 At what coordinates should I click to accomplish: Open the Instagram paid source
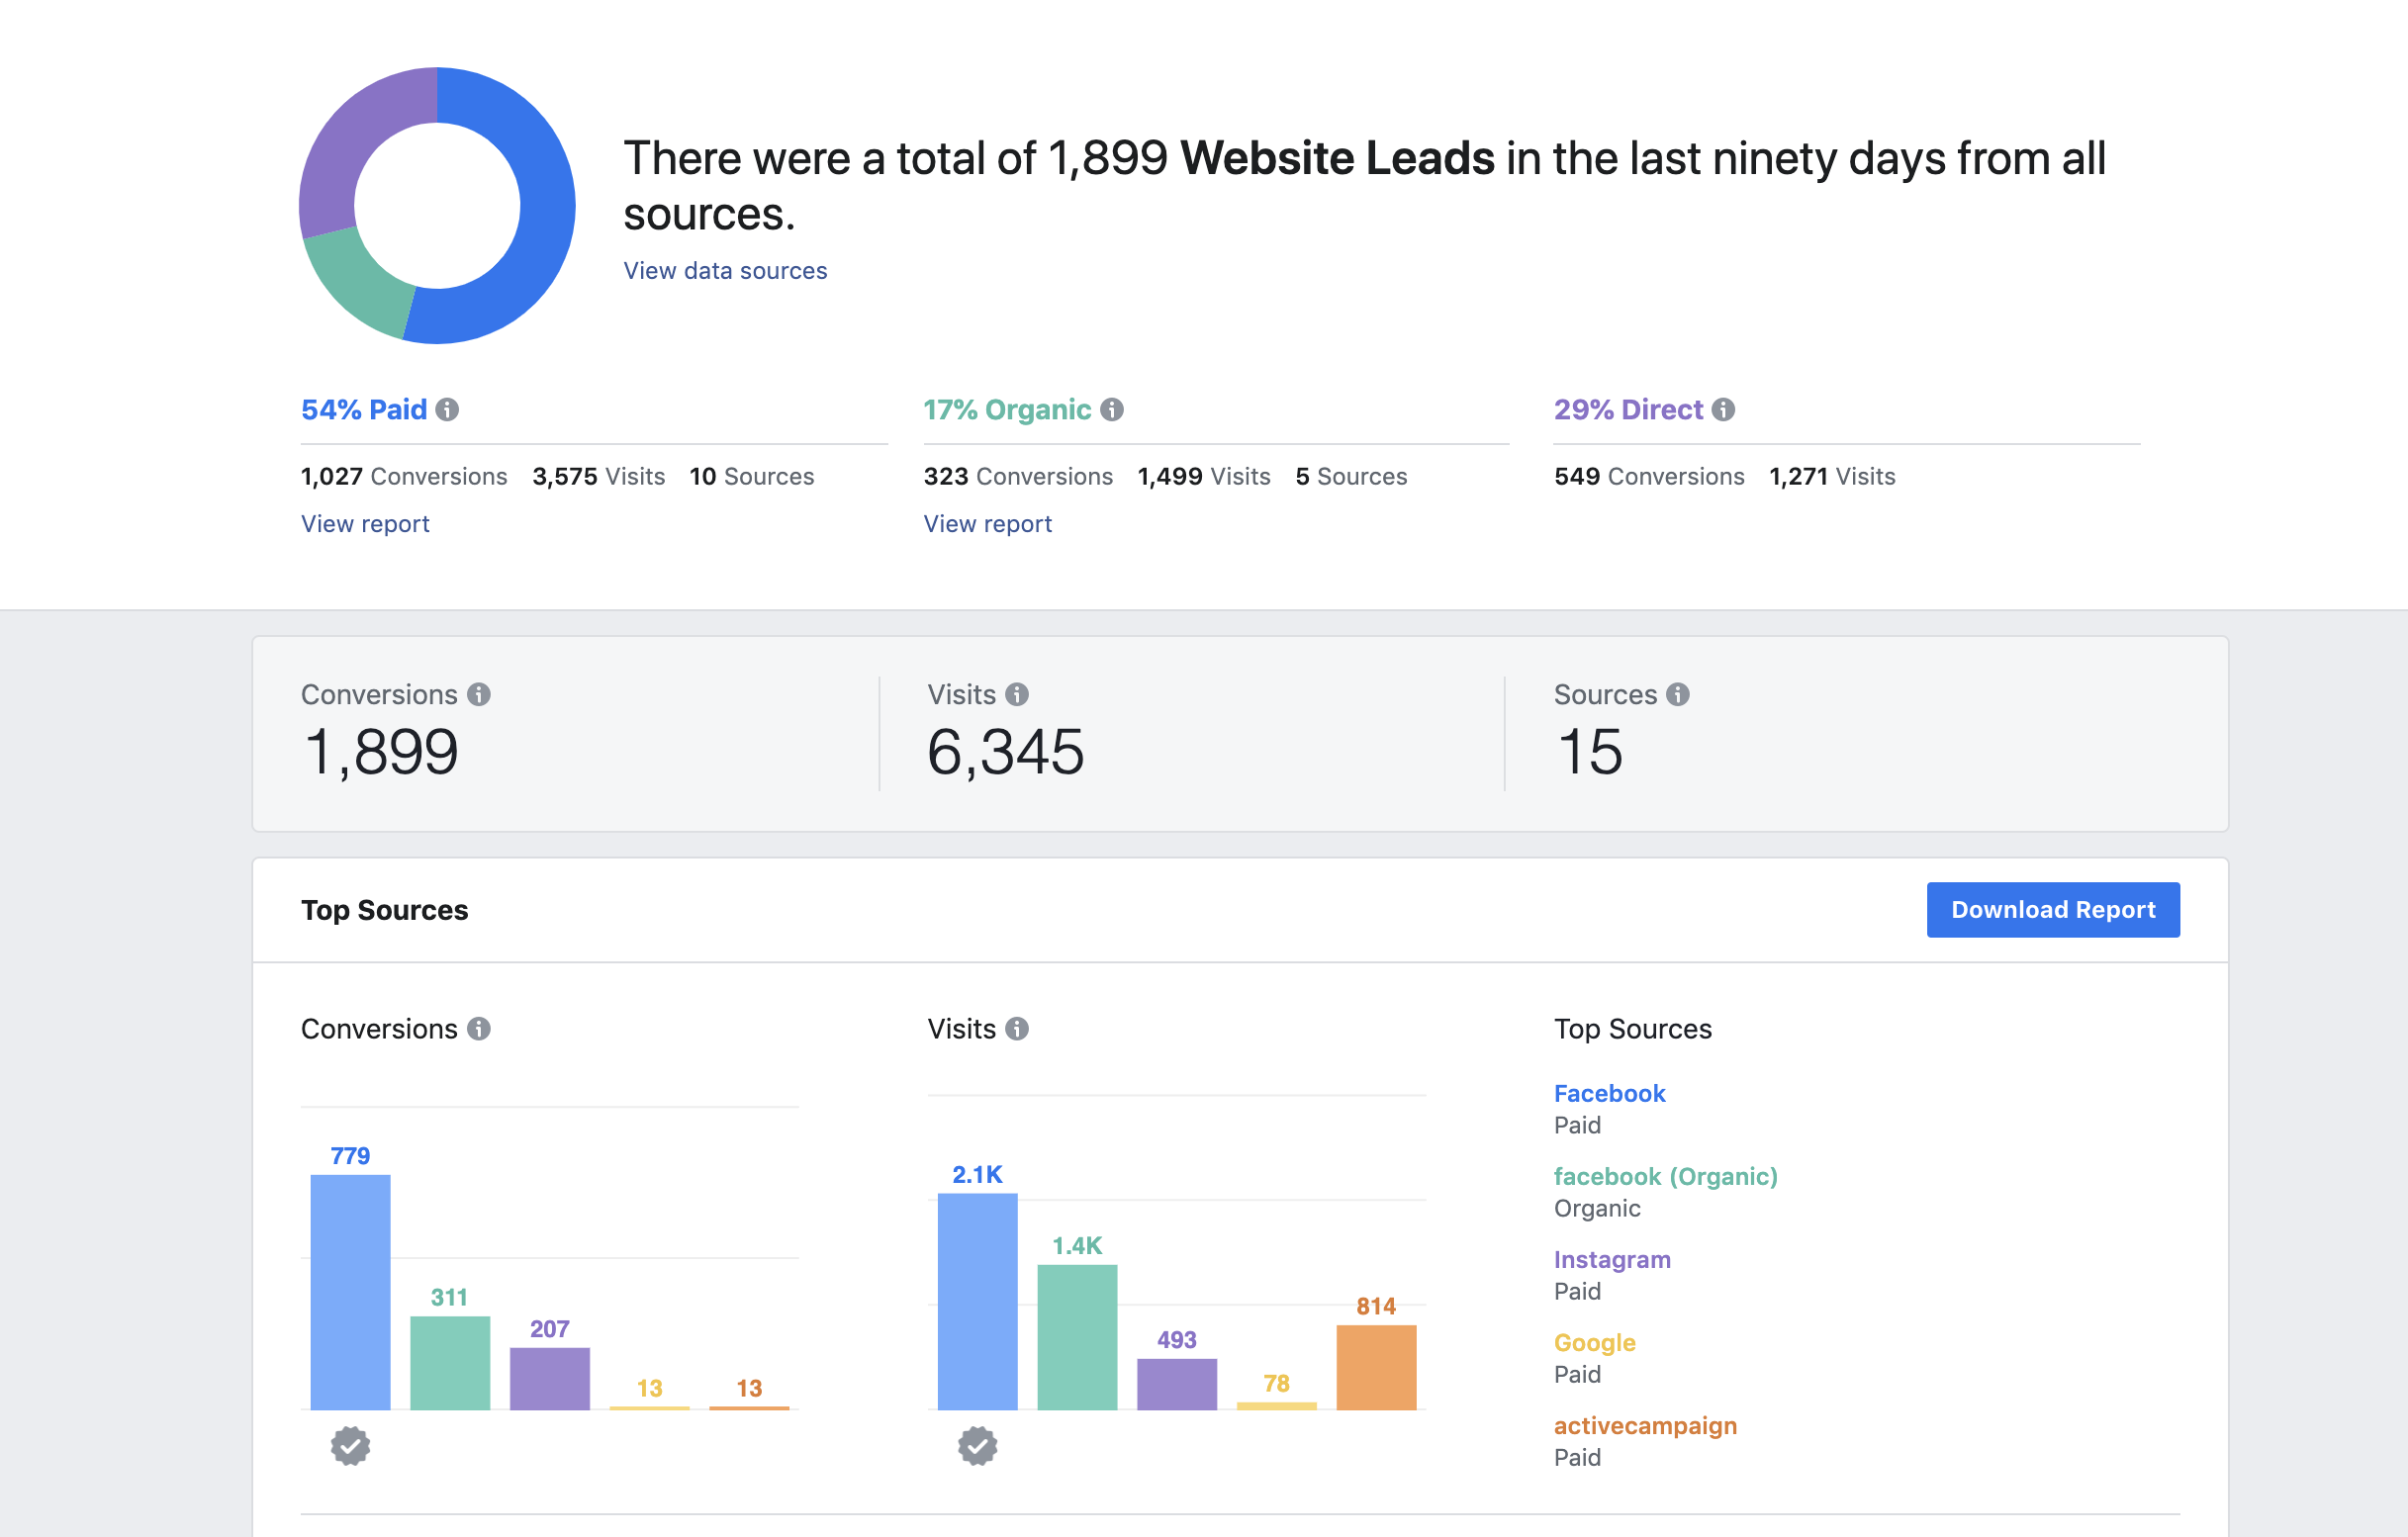pos(1612,1259)
